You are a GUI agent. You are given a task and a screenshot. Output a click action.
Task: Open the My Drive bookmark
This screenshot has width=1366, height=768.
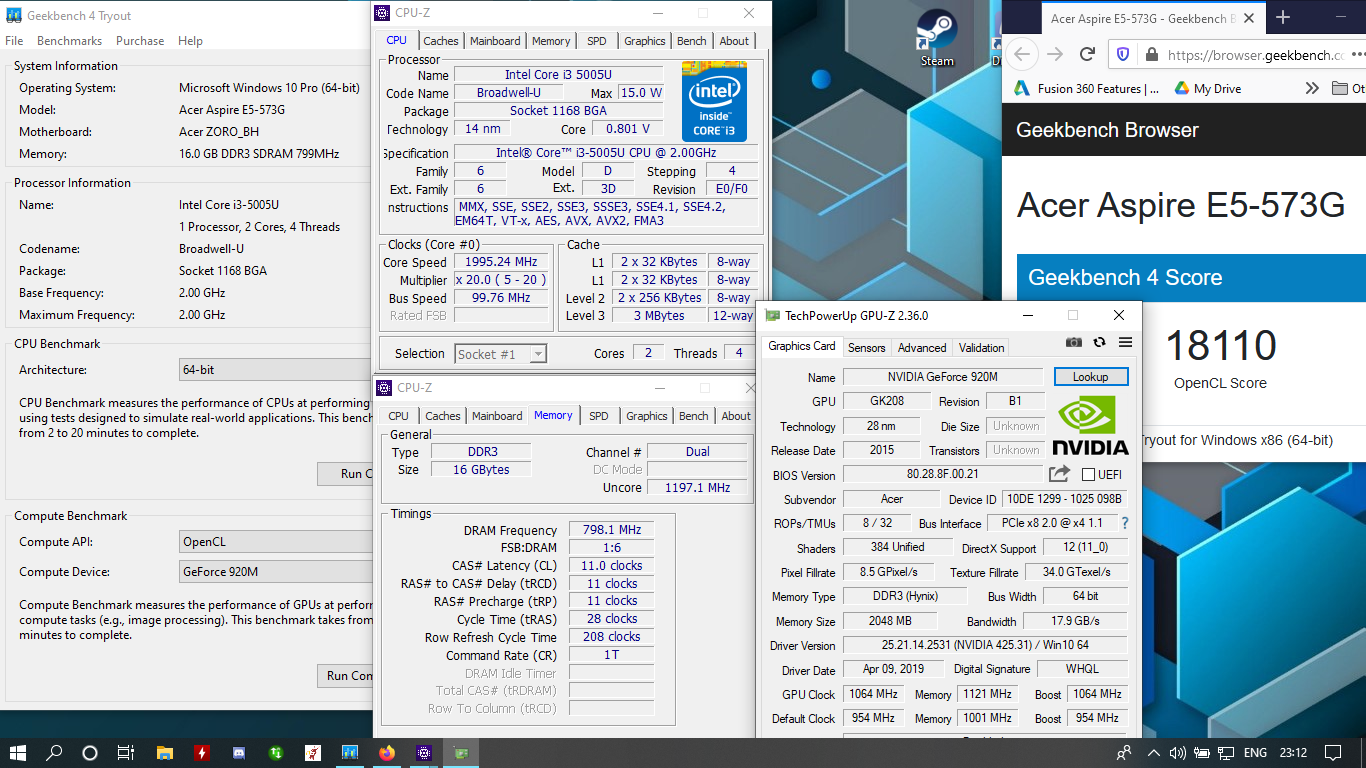point(1206,88)
